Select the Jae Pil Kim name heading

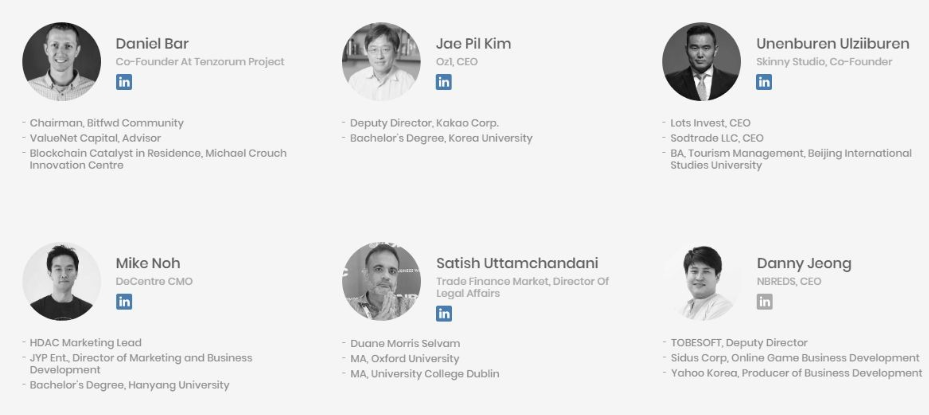pyautogui.click(x=473, y=44)
